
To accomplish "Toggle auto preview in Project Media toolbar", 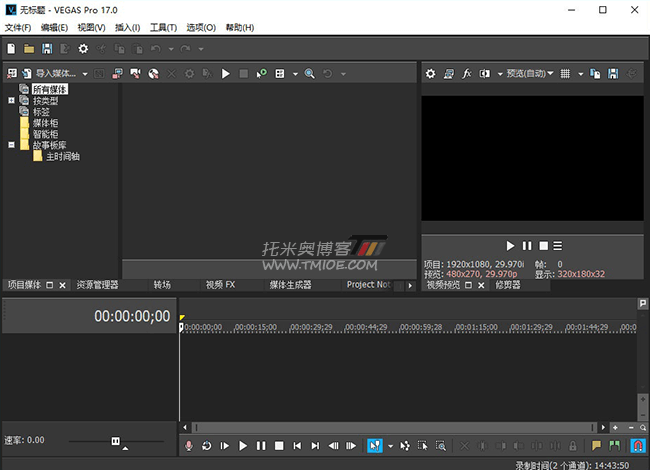I will [x=262, y=74].
